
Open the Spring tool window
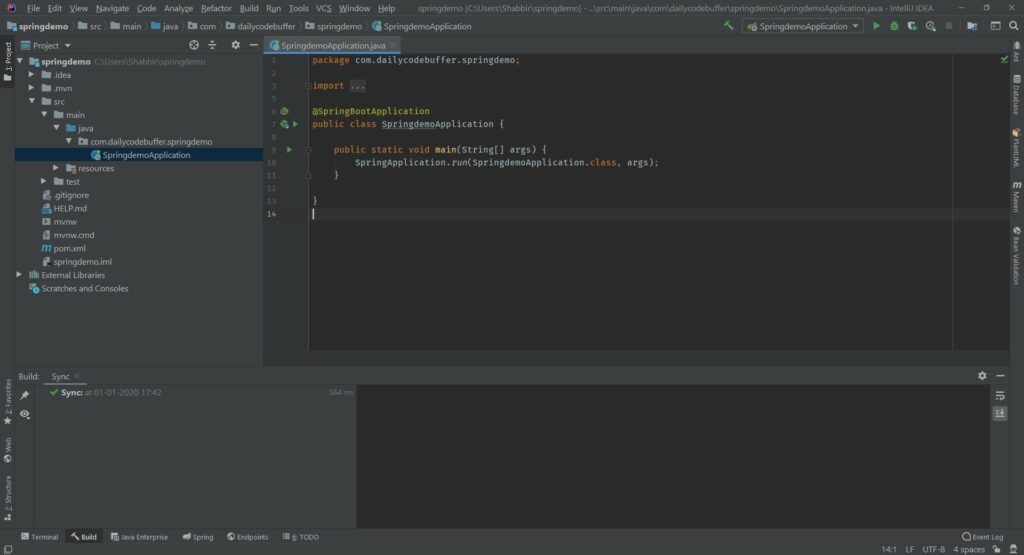(x=198, y=537)
